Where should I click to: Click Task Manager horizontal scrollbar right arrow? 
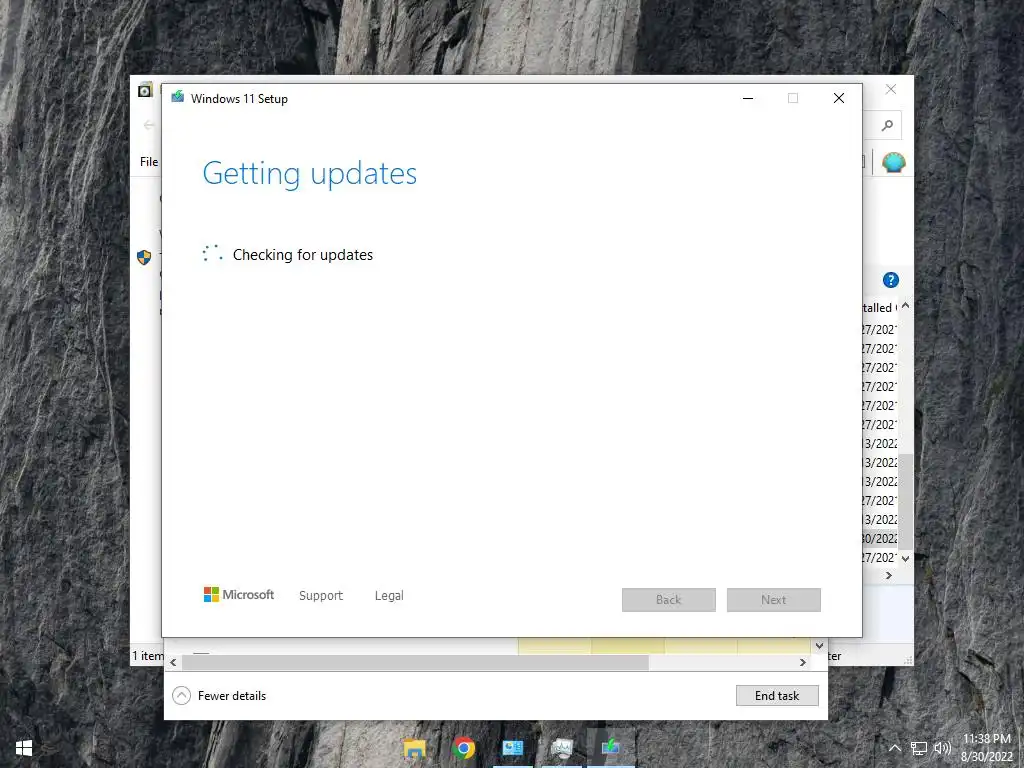coord(803,662)
